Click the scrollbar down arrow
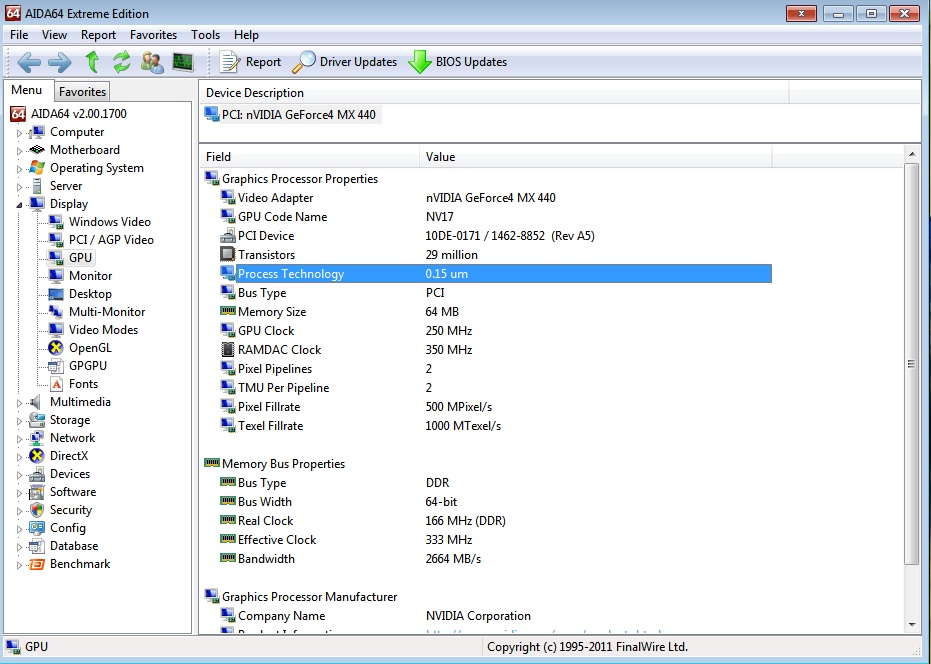Screen dimensions: 931x664 (x=912, y=625)
